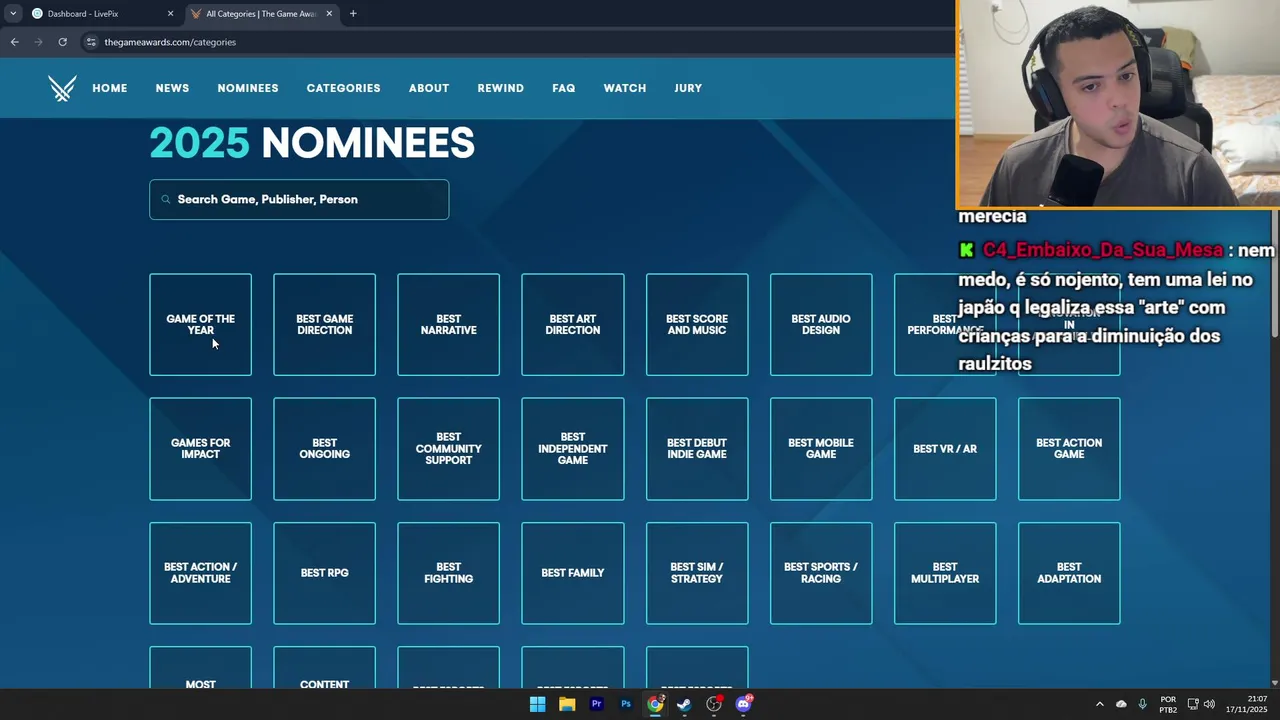Open a new browser tab with the plus

tap(353, 14)
